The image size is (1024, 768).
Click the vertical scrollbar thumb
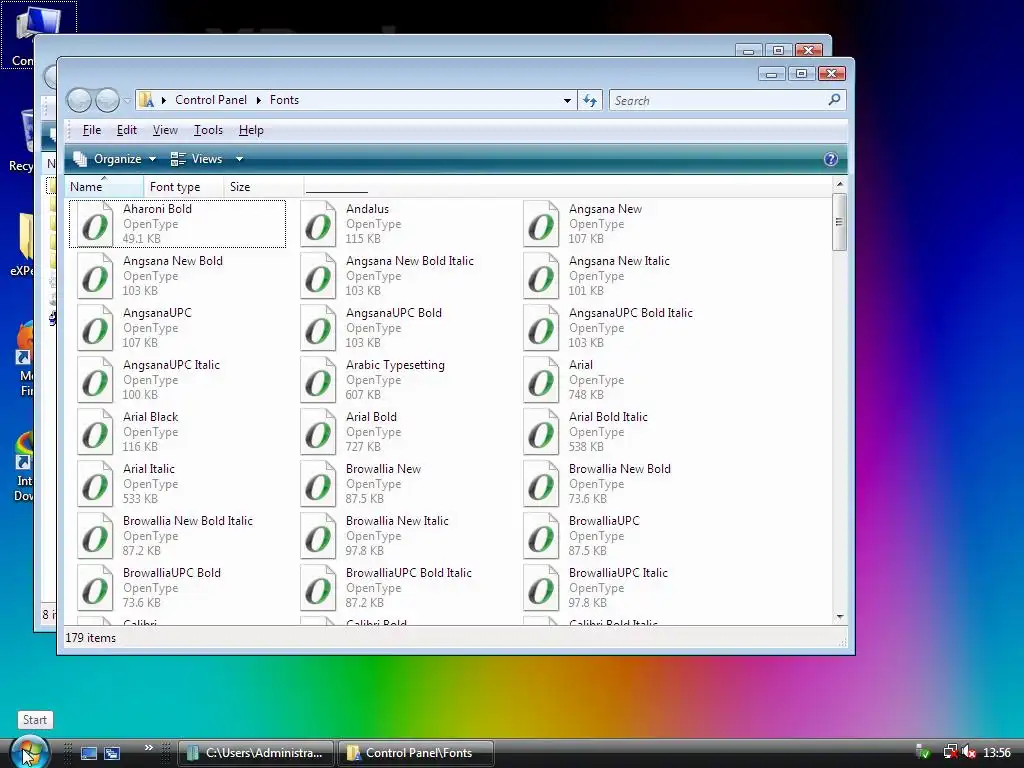click(x=840, y=222)
